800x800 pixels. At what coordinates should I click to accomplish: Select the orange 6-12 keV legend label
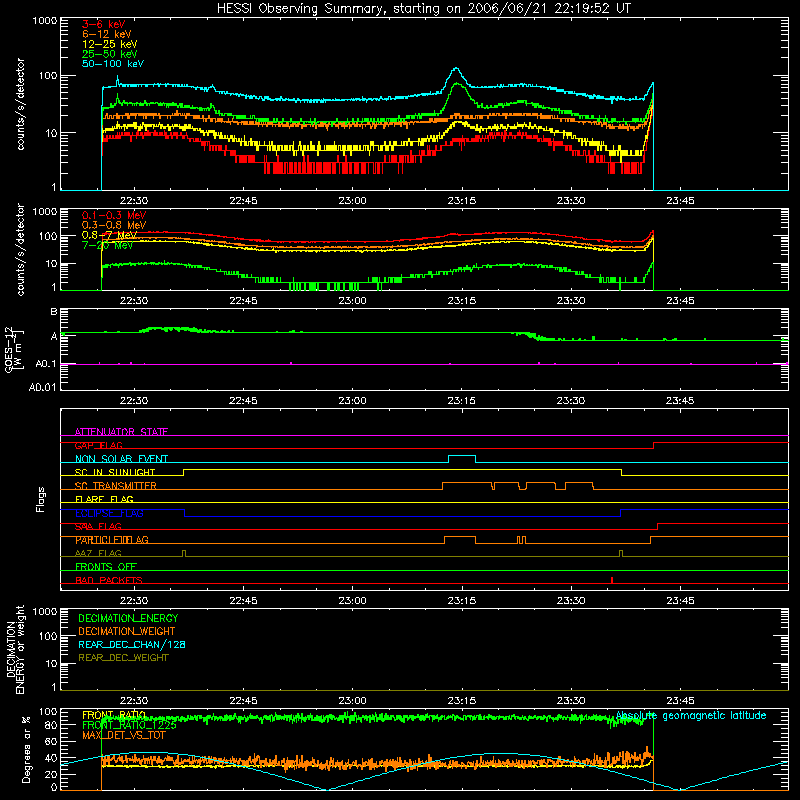pos(107,34)
